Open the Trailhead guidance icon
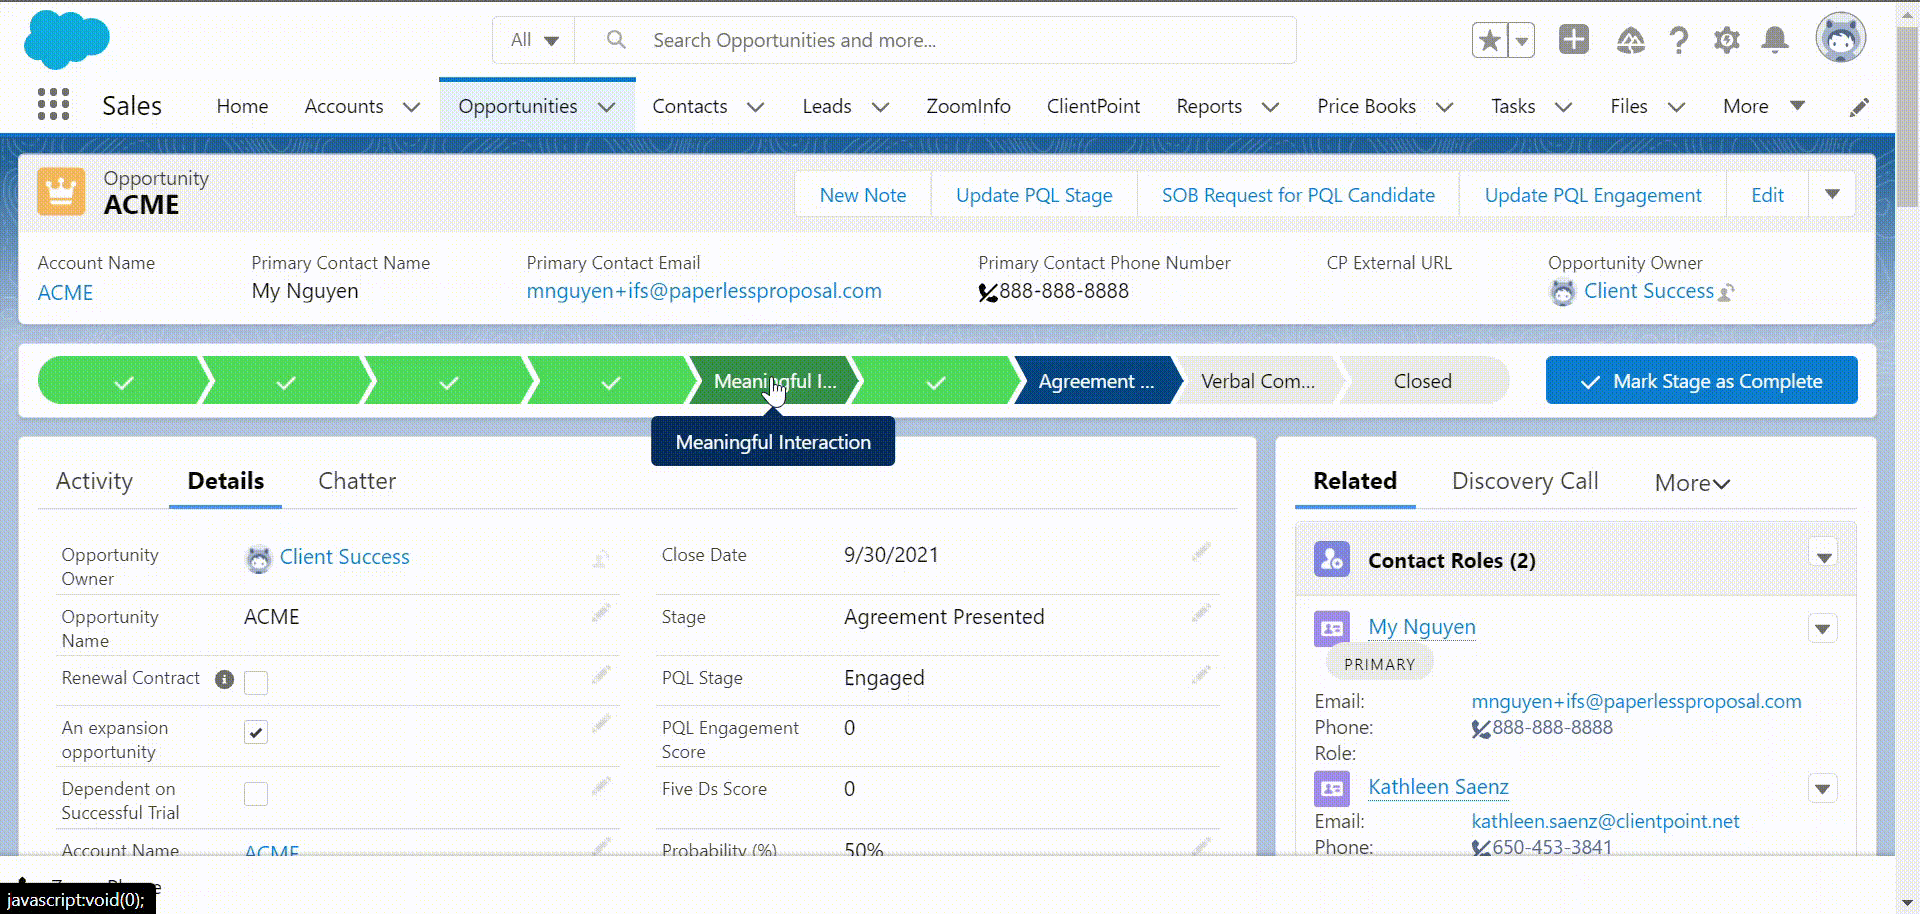This screenshot has height=914, width=1920. 1630,40
